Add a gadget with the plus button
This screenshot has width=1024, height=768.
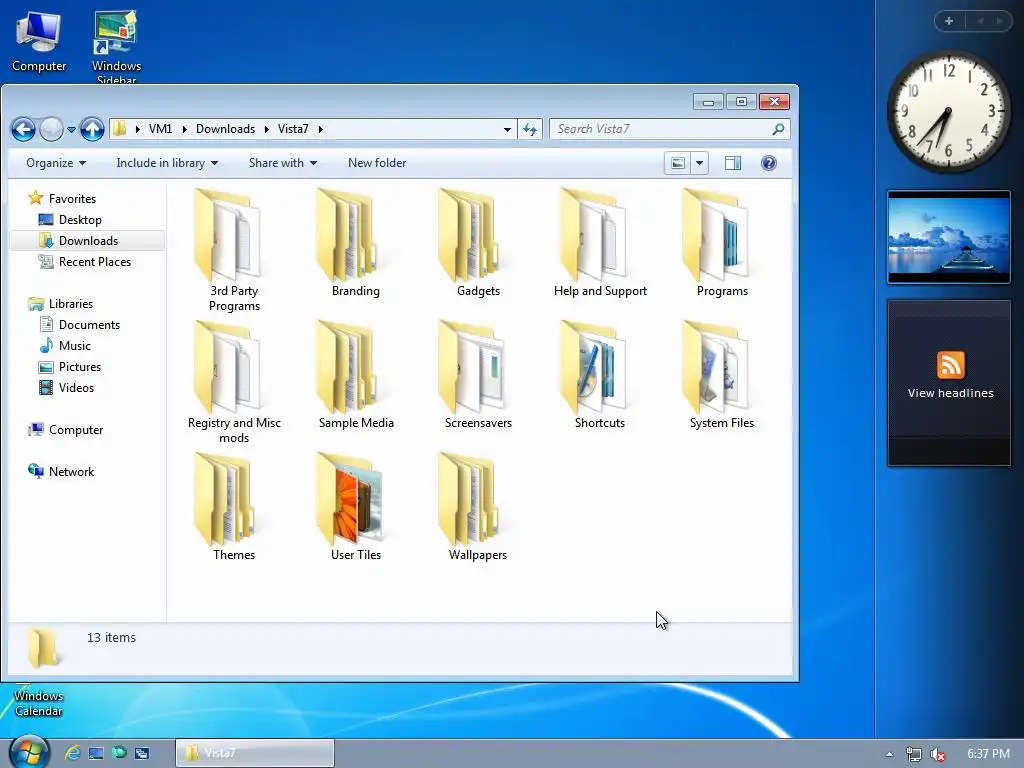pyautogui.click(x=949, y=22)
